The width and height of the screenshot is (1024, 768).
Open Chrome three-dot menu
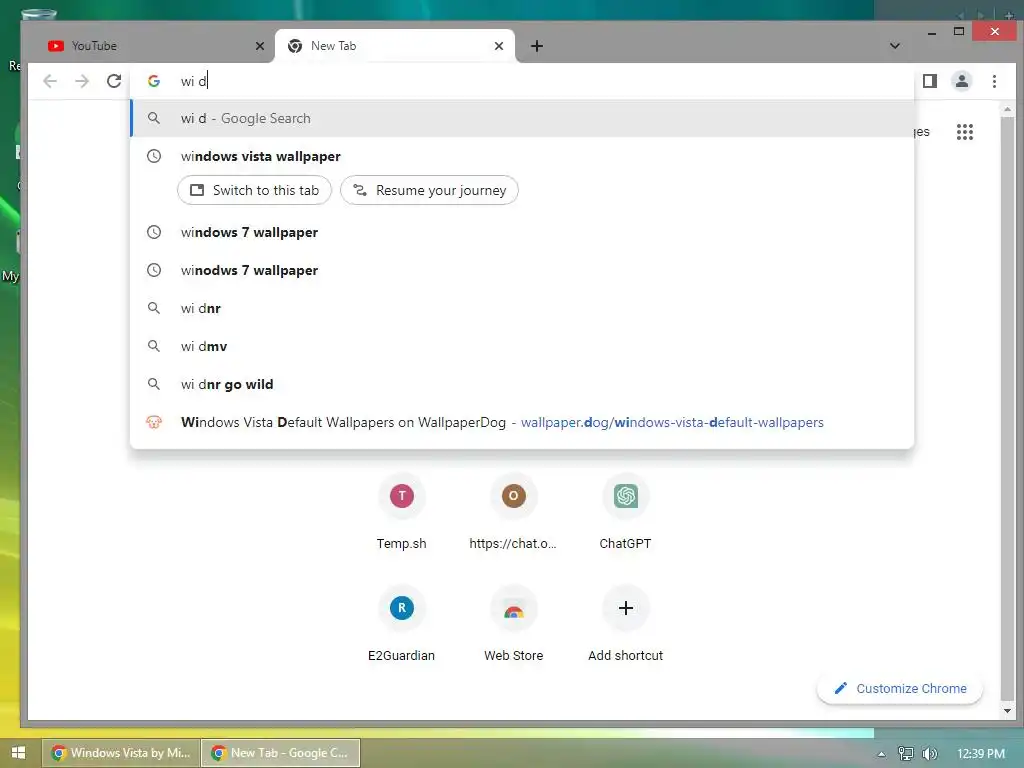click(x=994, y=81)
